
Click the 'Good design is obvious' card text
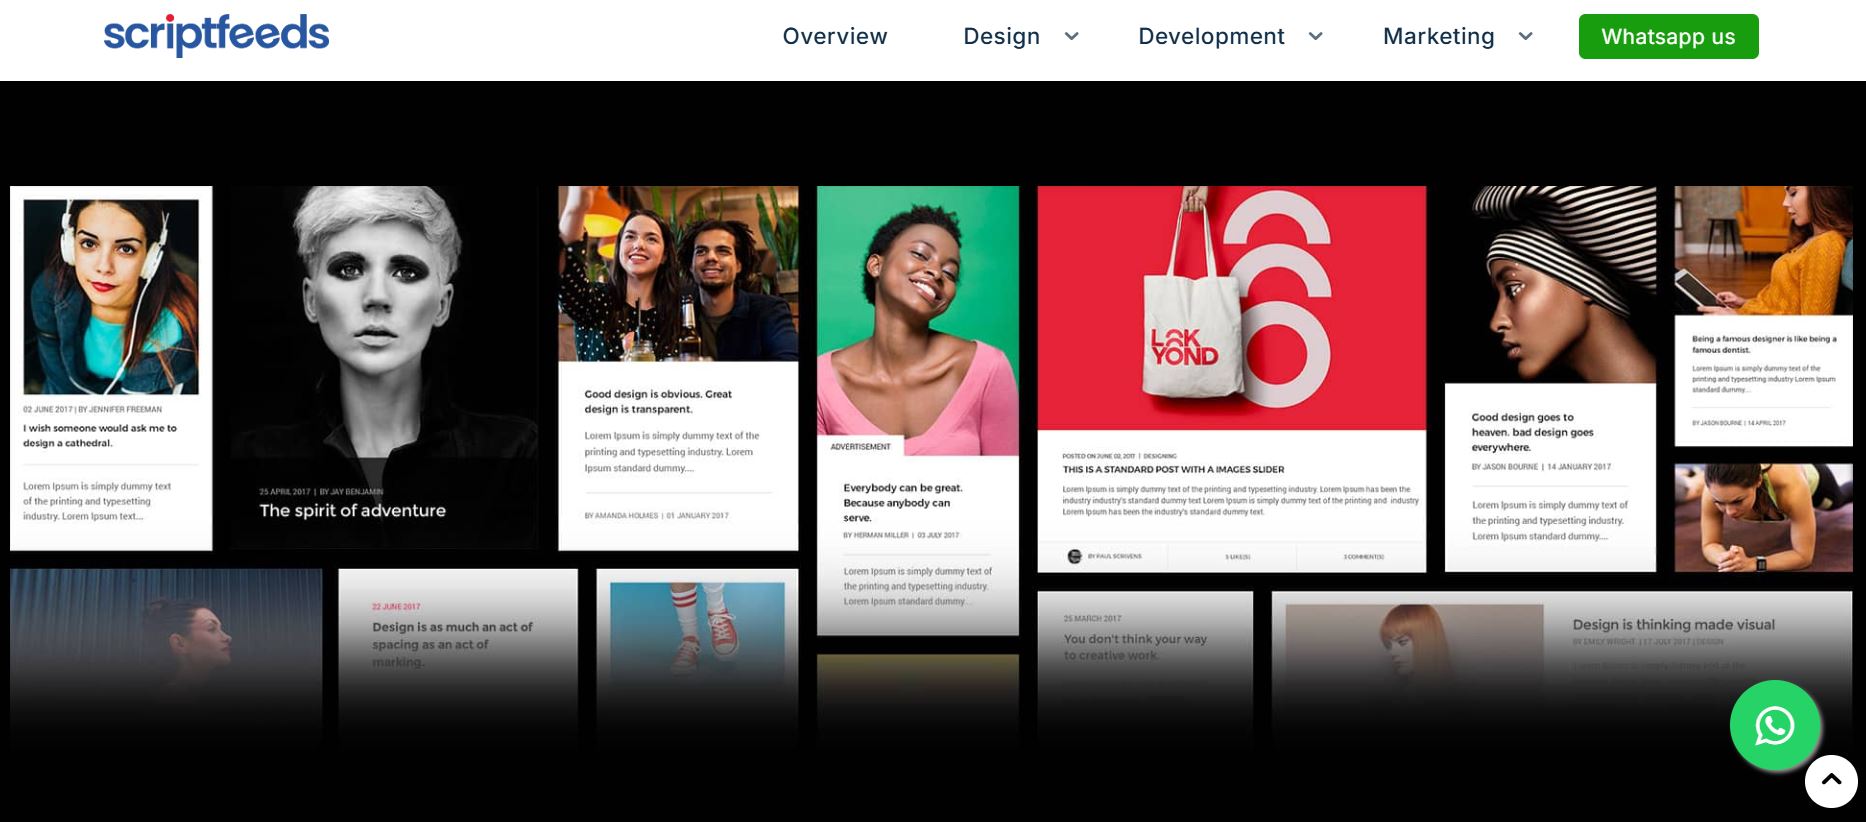tap(658, 401)
